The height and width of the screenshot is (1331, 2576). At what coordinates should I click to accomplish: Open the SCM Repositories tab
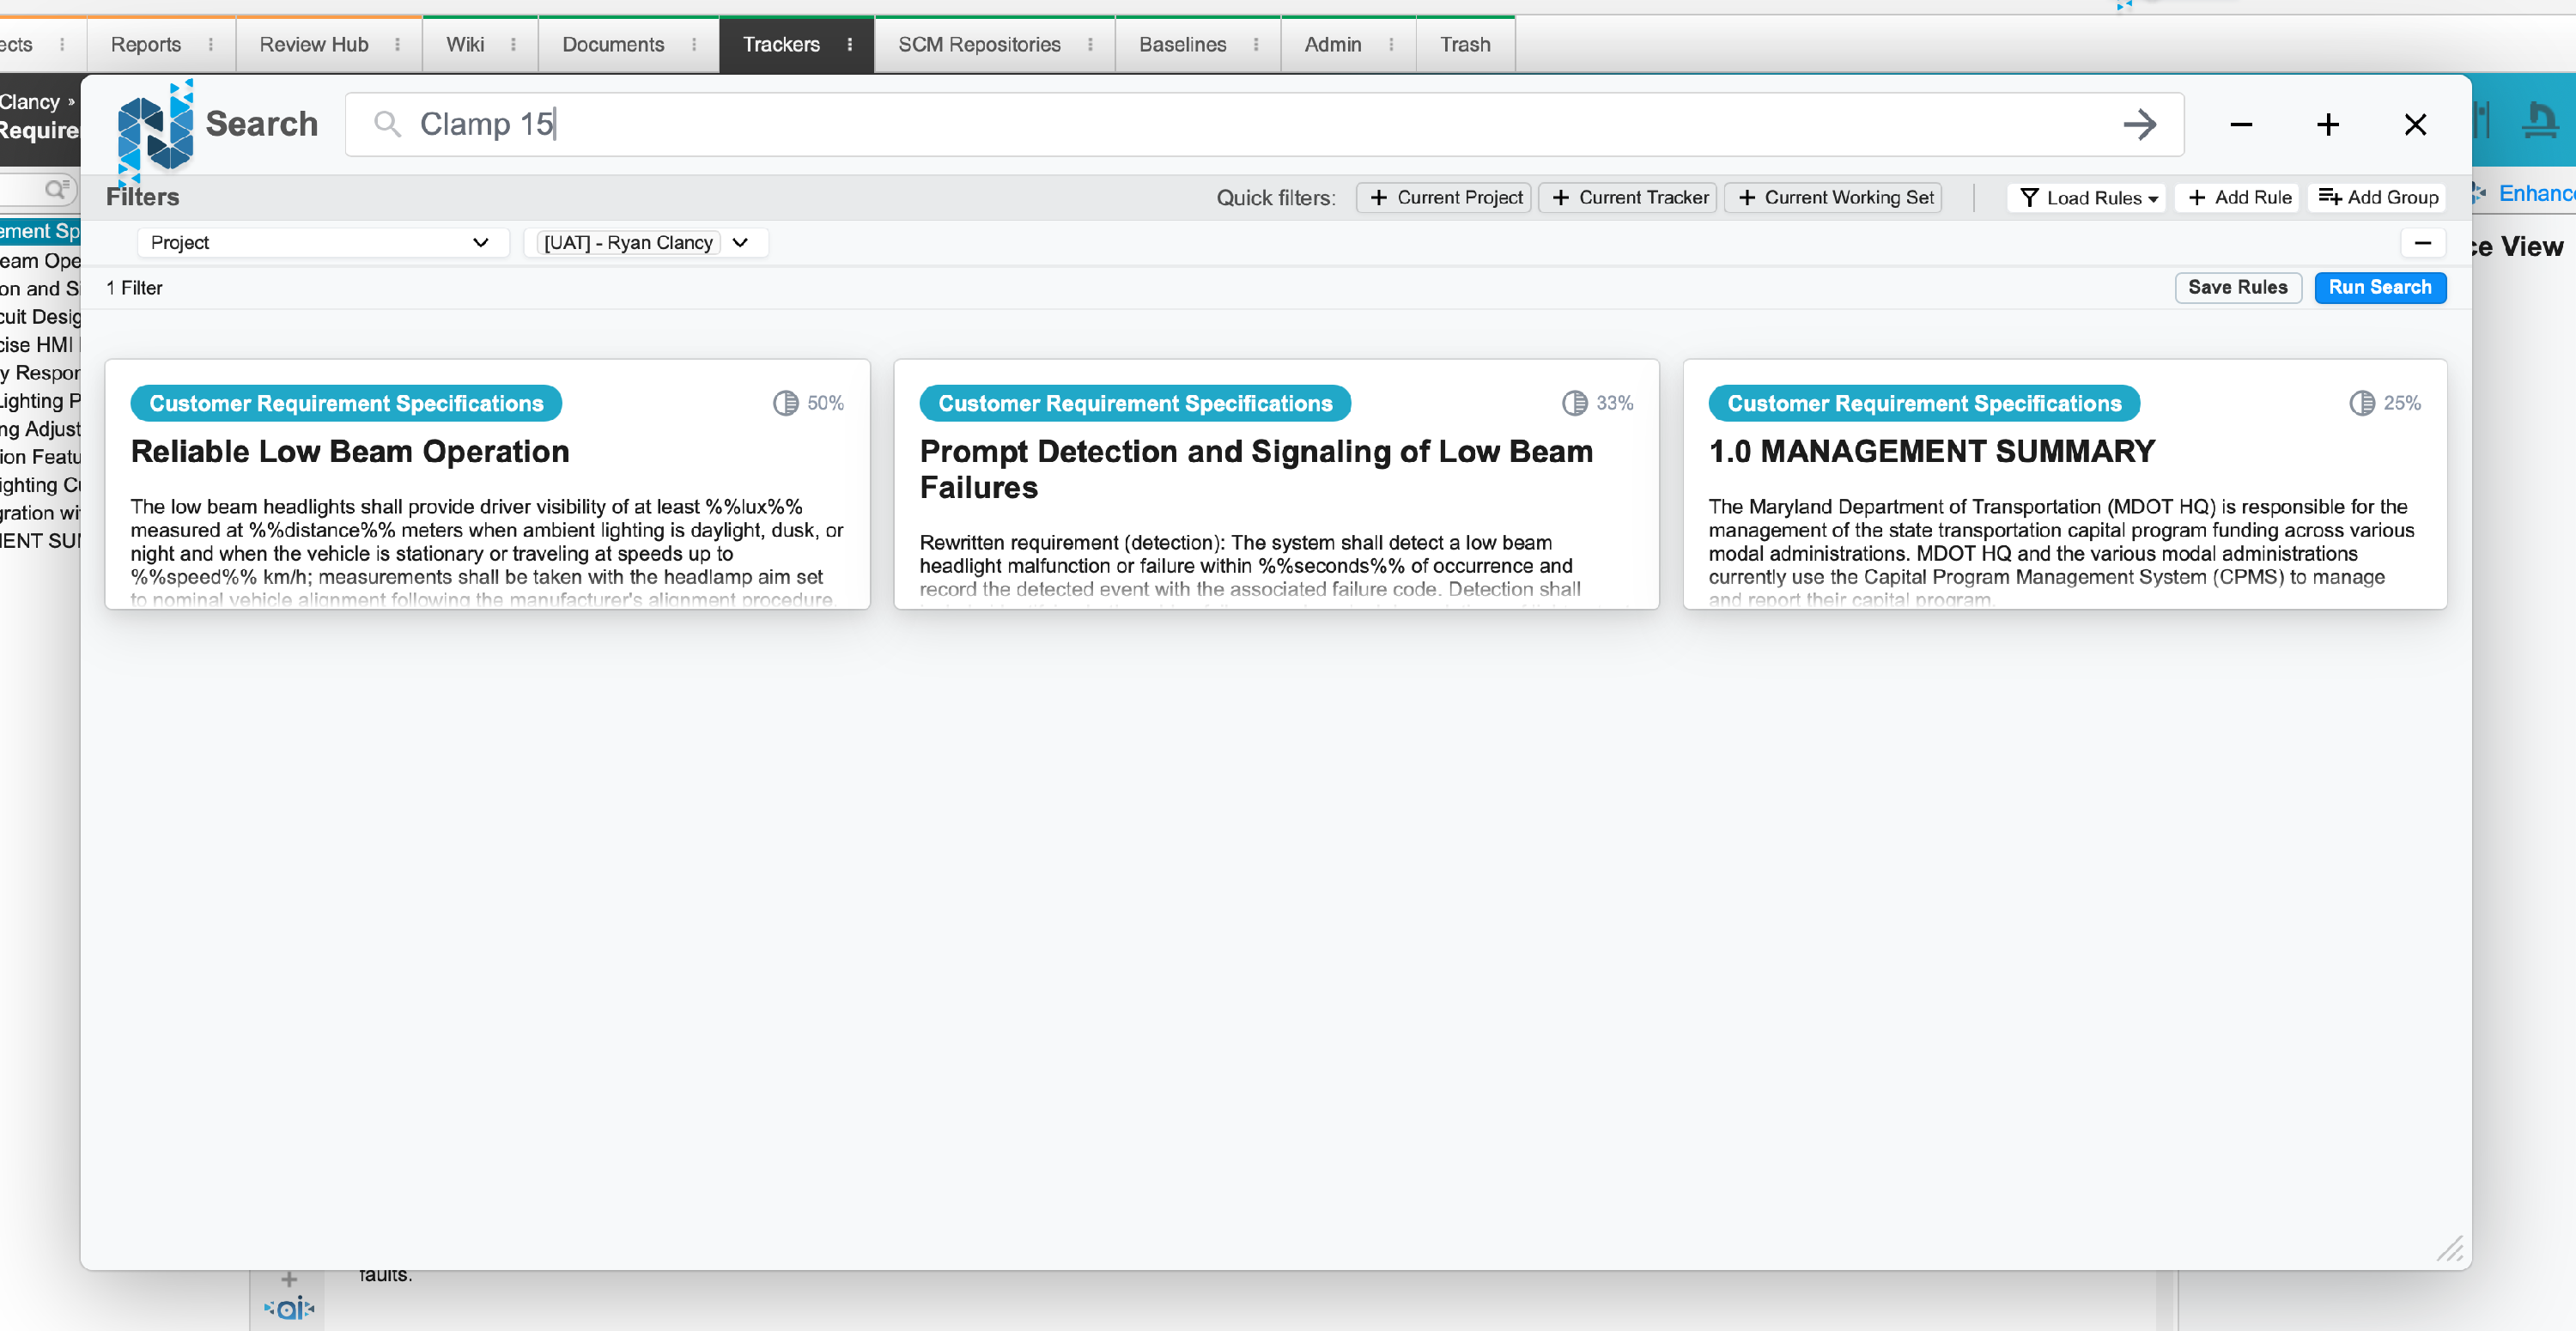978,45
